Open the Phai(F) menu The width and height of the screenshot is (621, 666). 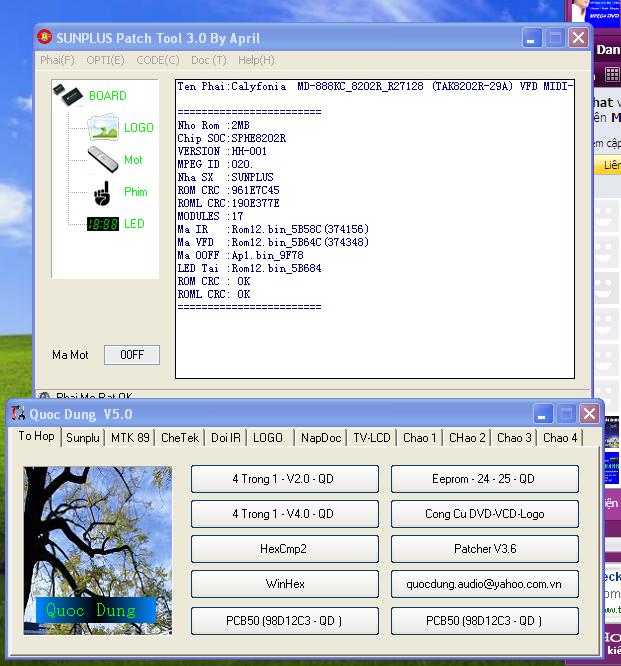(x=57, y=60)
